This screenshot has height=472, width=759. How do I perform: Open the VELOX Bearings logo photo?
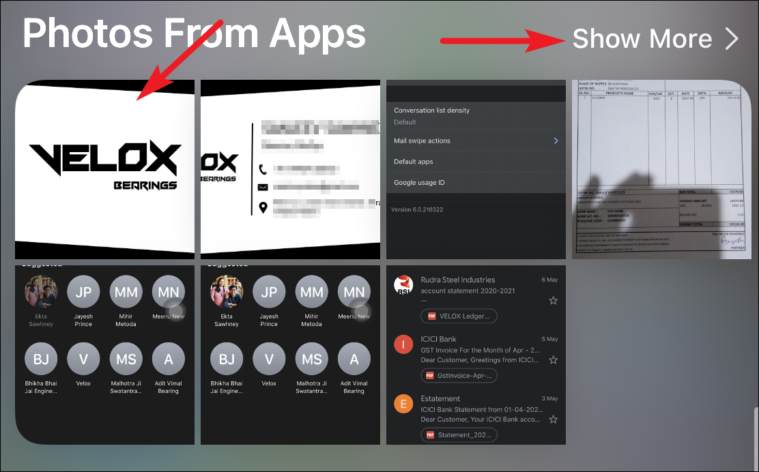click(x=105, y=169)
